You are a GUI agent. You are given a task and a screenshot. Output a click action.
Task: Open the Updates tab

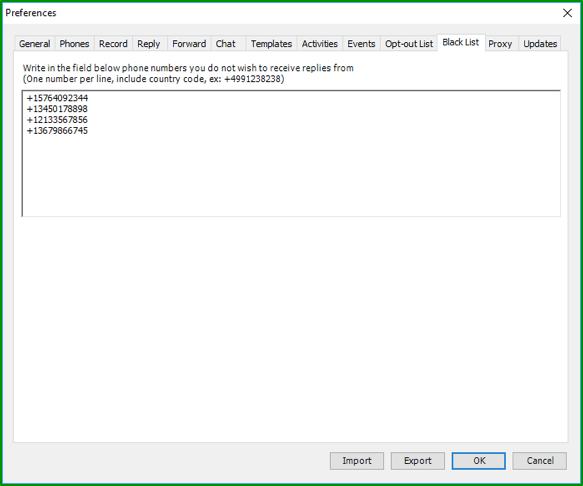540,44
